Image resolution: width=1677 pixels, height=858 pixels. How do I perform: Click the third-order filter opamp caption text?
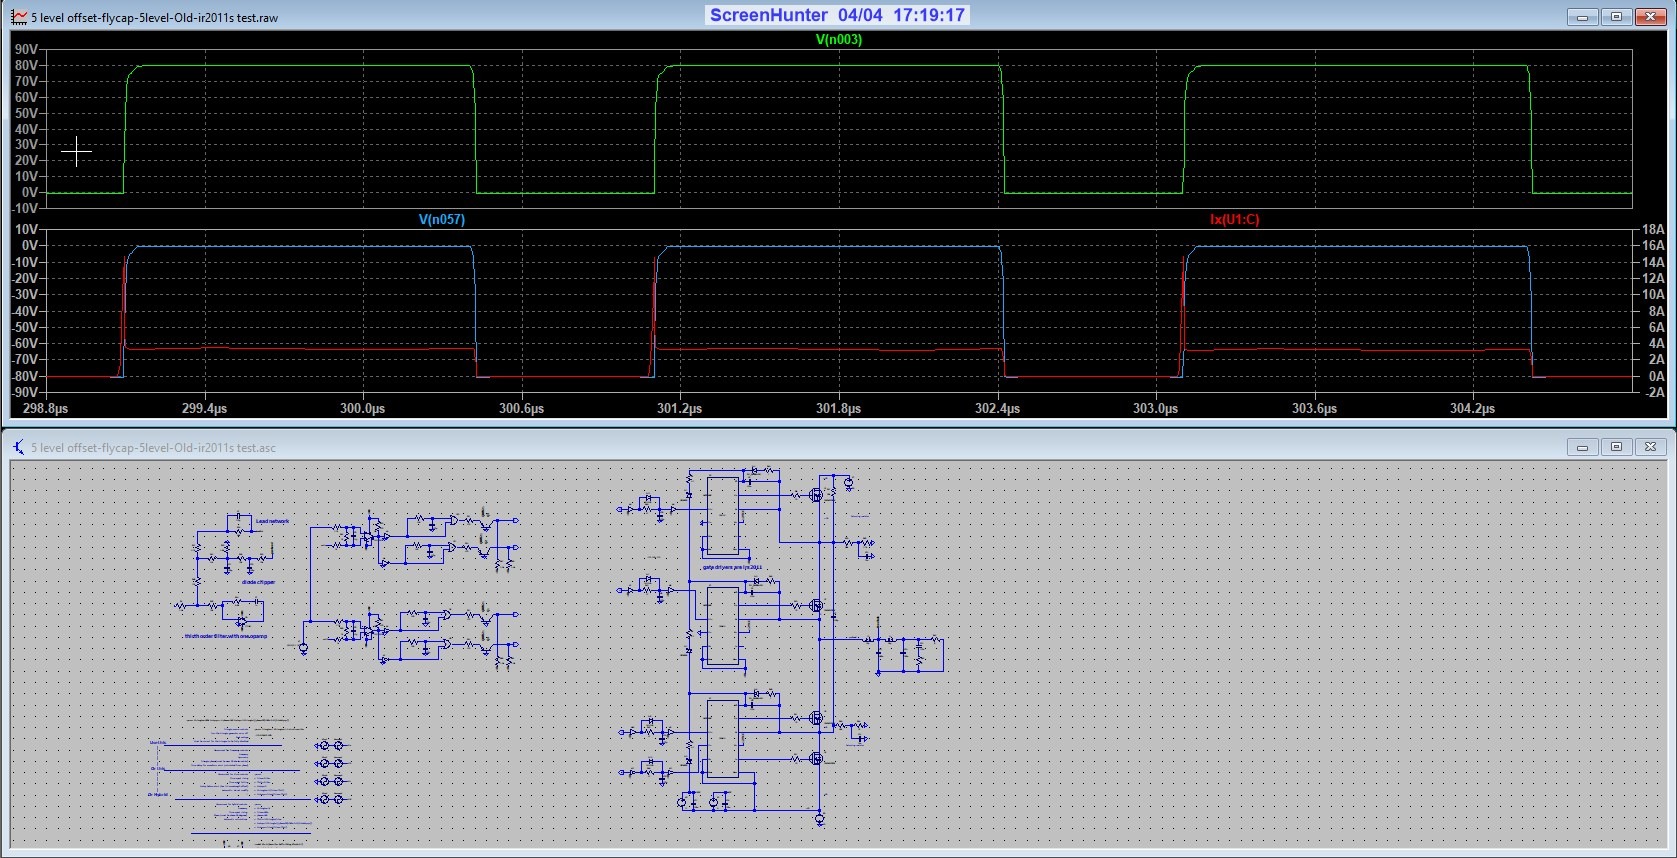[225, 636]
